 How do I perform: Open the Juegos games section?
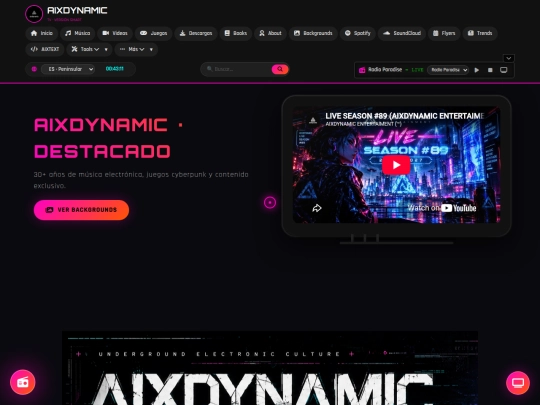[x=154, y=33]
